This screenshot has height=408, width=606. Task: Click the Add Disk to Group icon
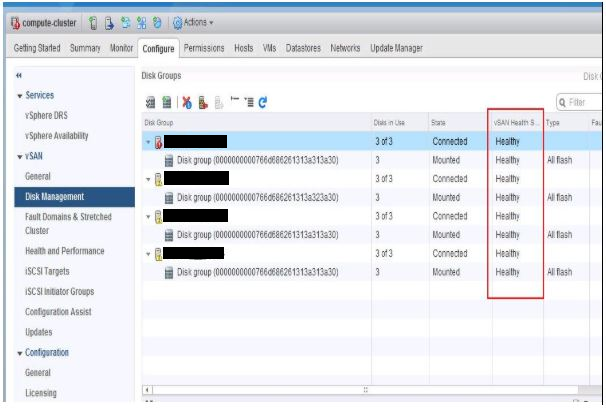point(203,102)
